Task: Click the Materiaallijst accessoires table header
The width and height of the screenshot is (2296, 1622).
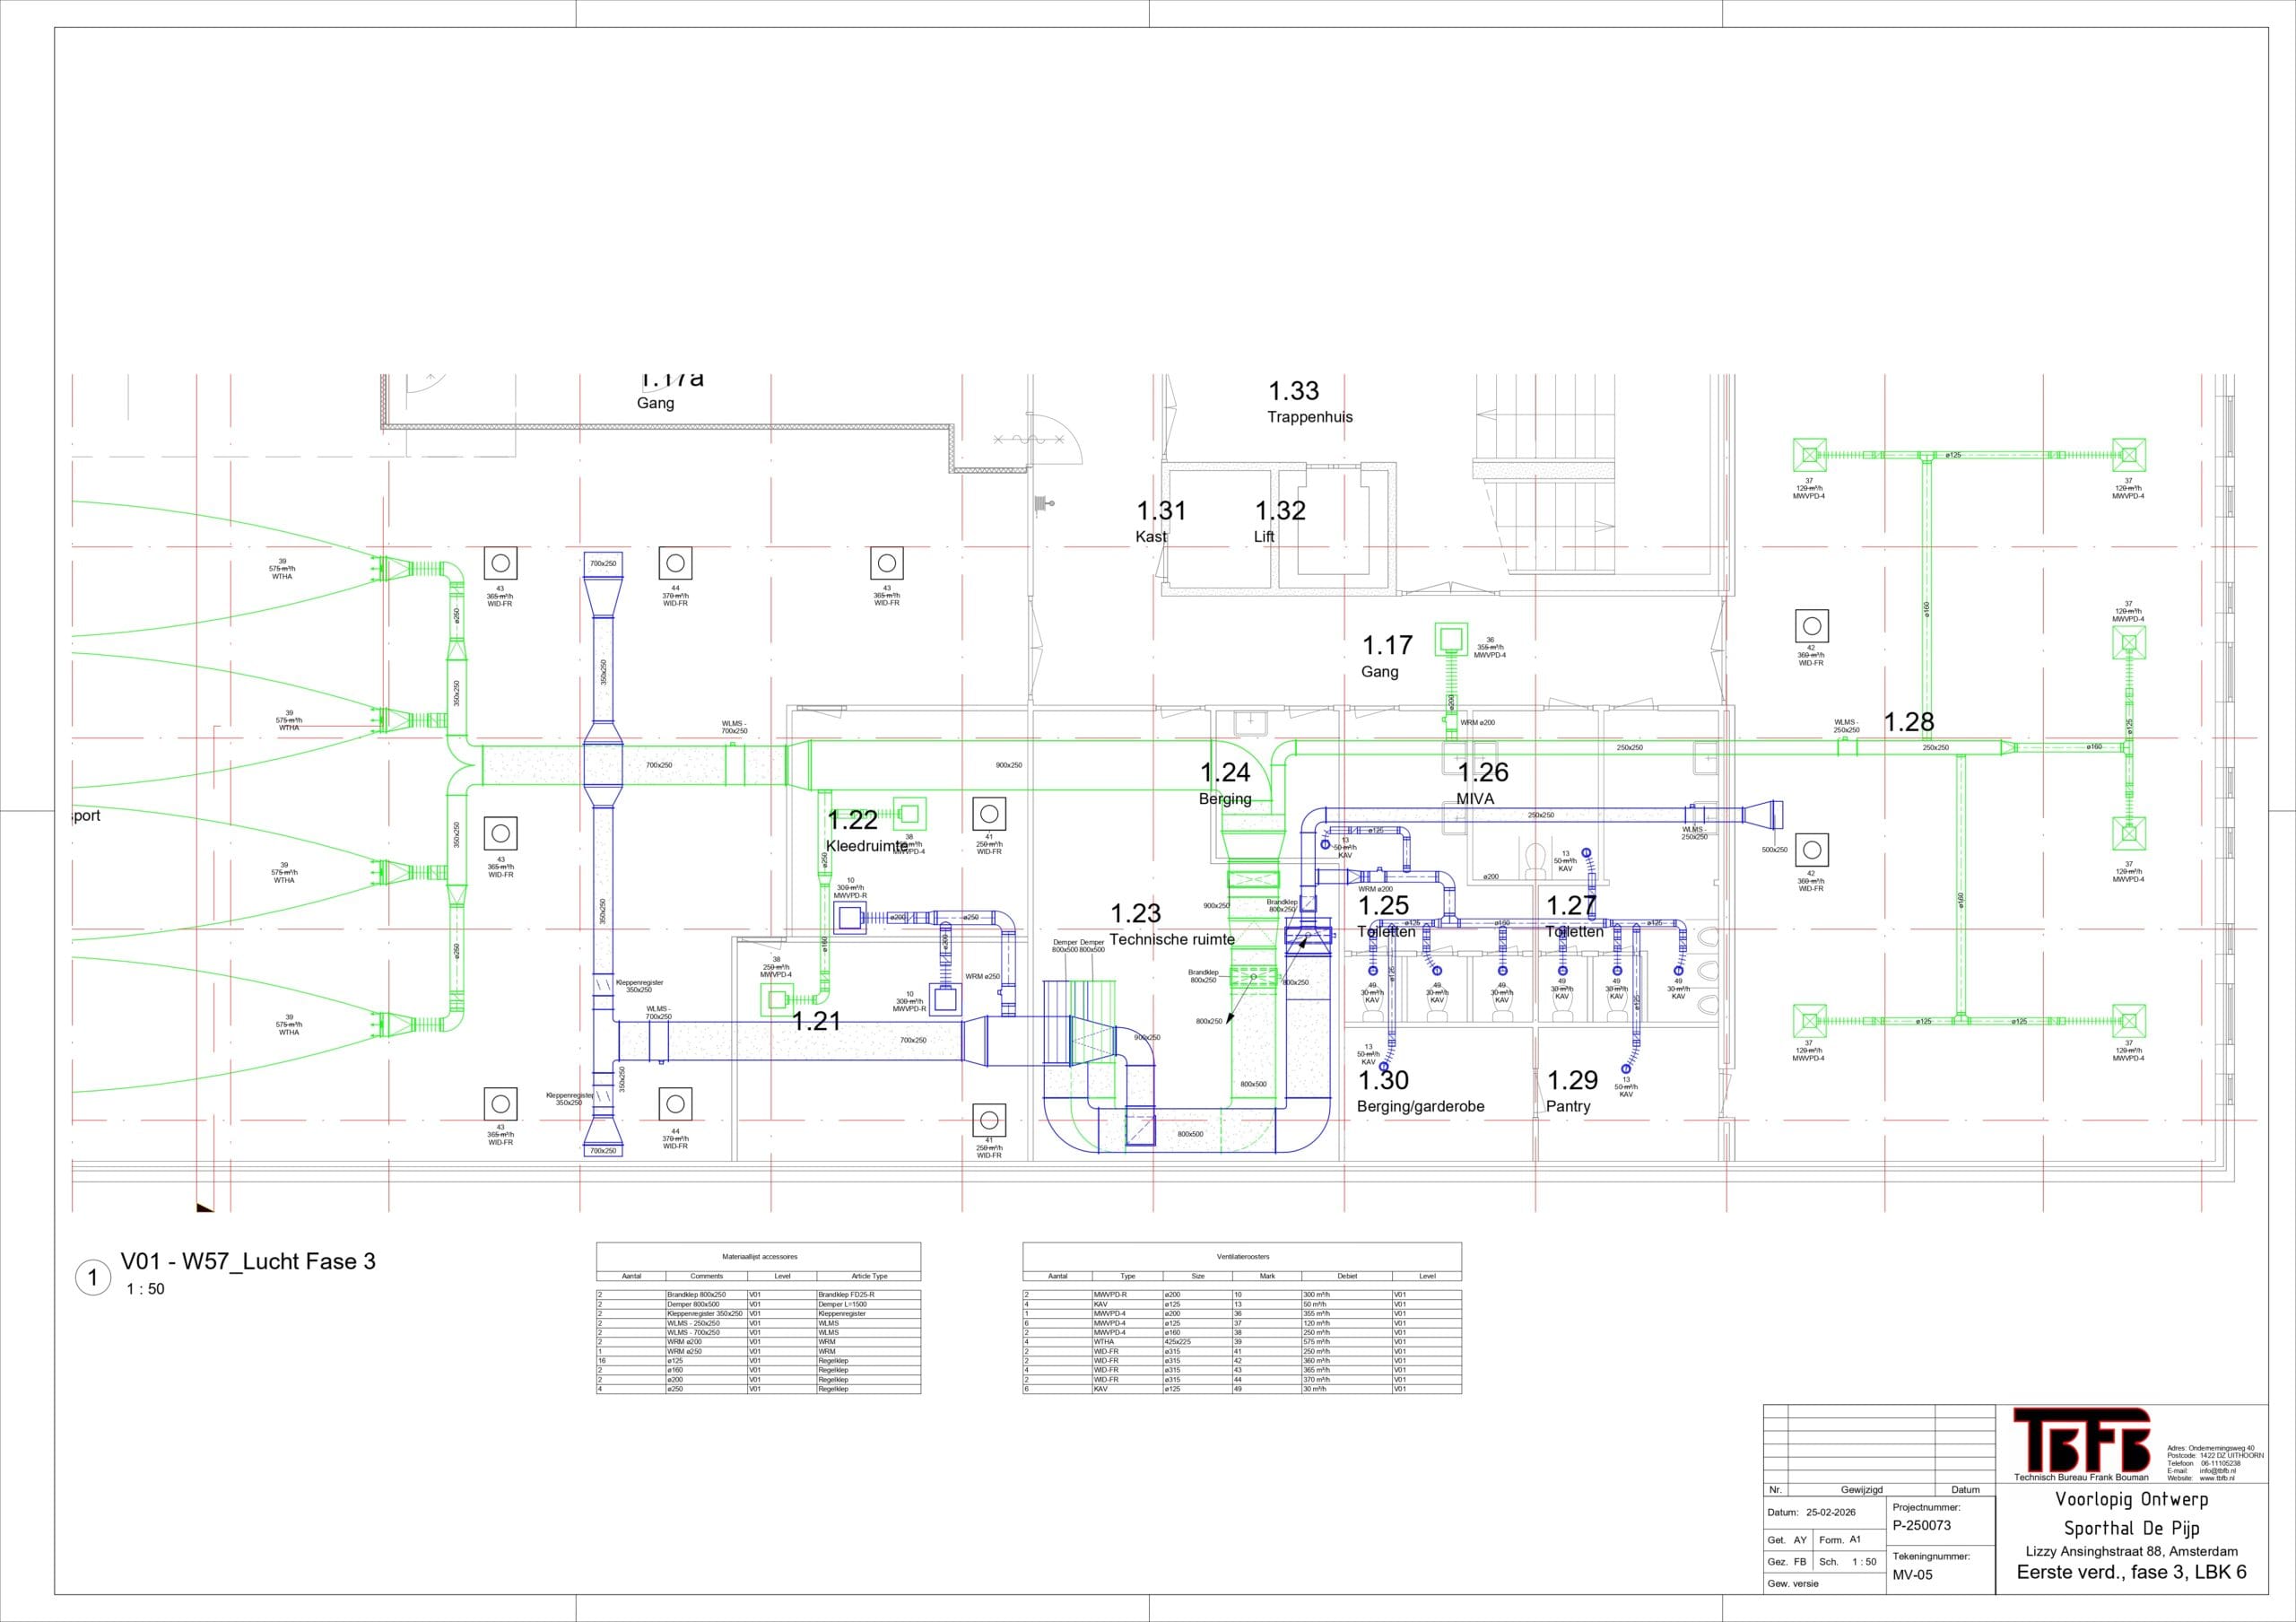Action: (759, 1256)
